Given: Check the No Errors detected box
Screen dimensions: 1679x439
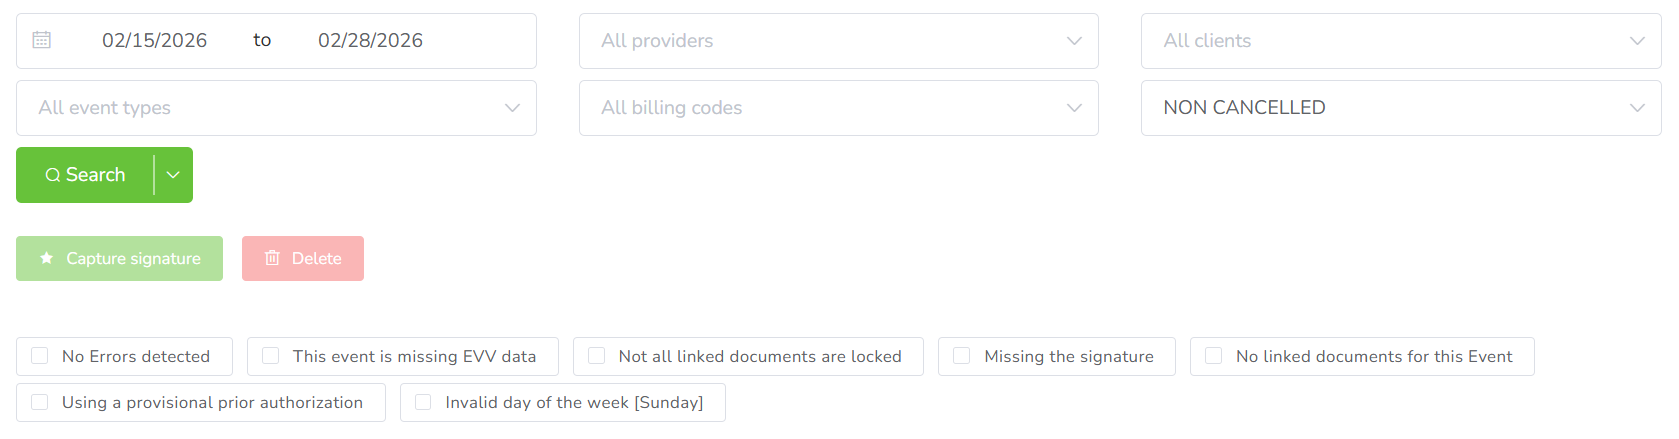Looking at the screenshot, I should coord(40,356).
